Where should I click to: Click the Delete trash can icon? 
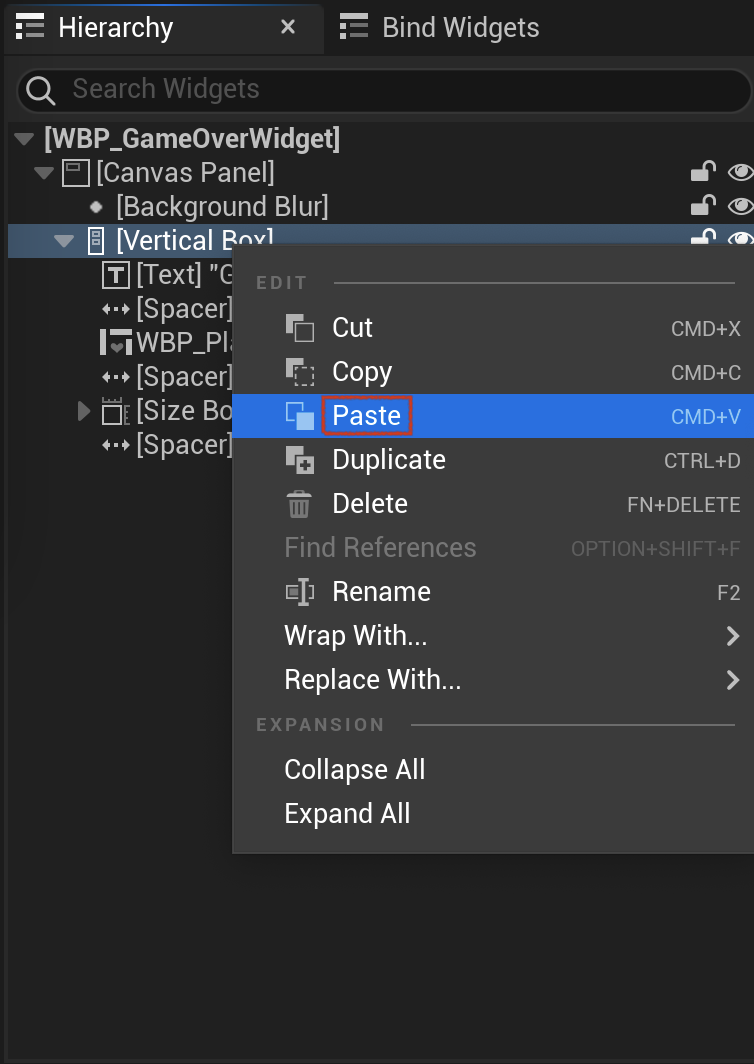(x=299, y=504)
